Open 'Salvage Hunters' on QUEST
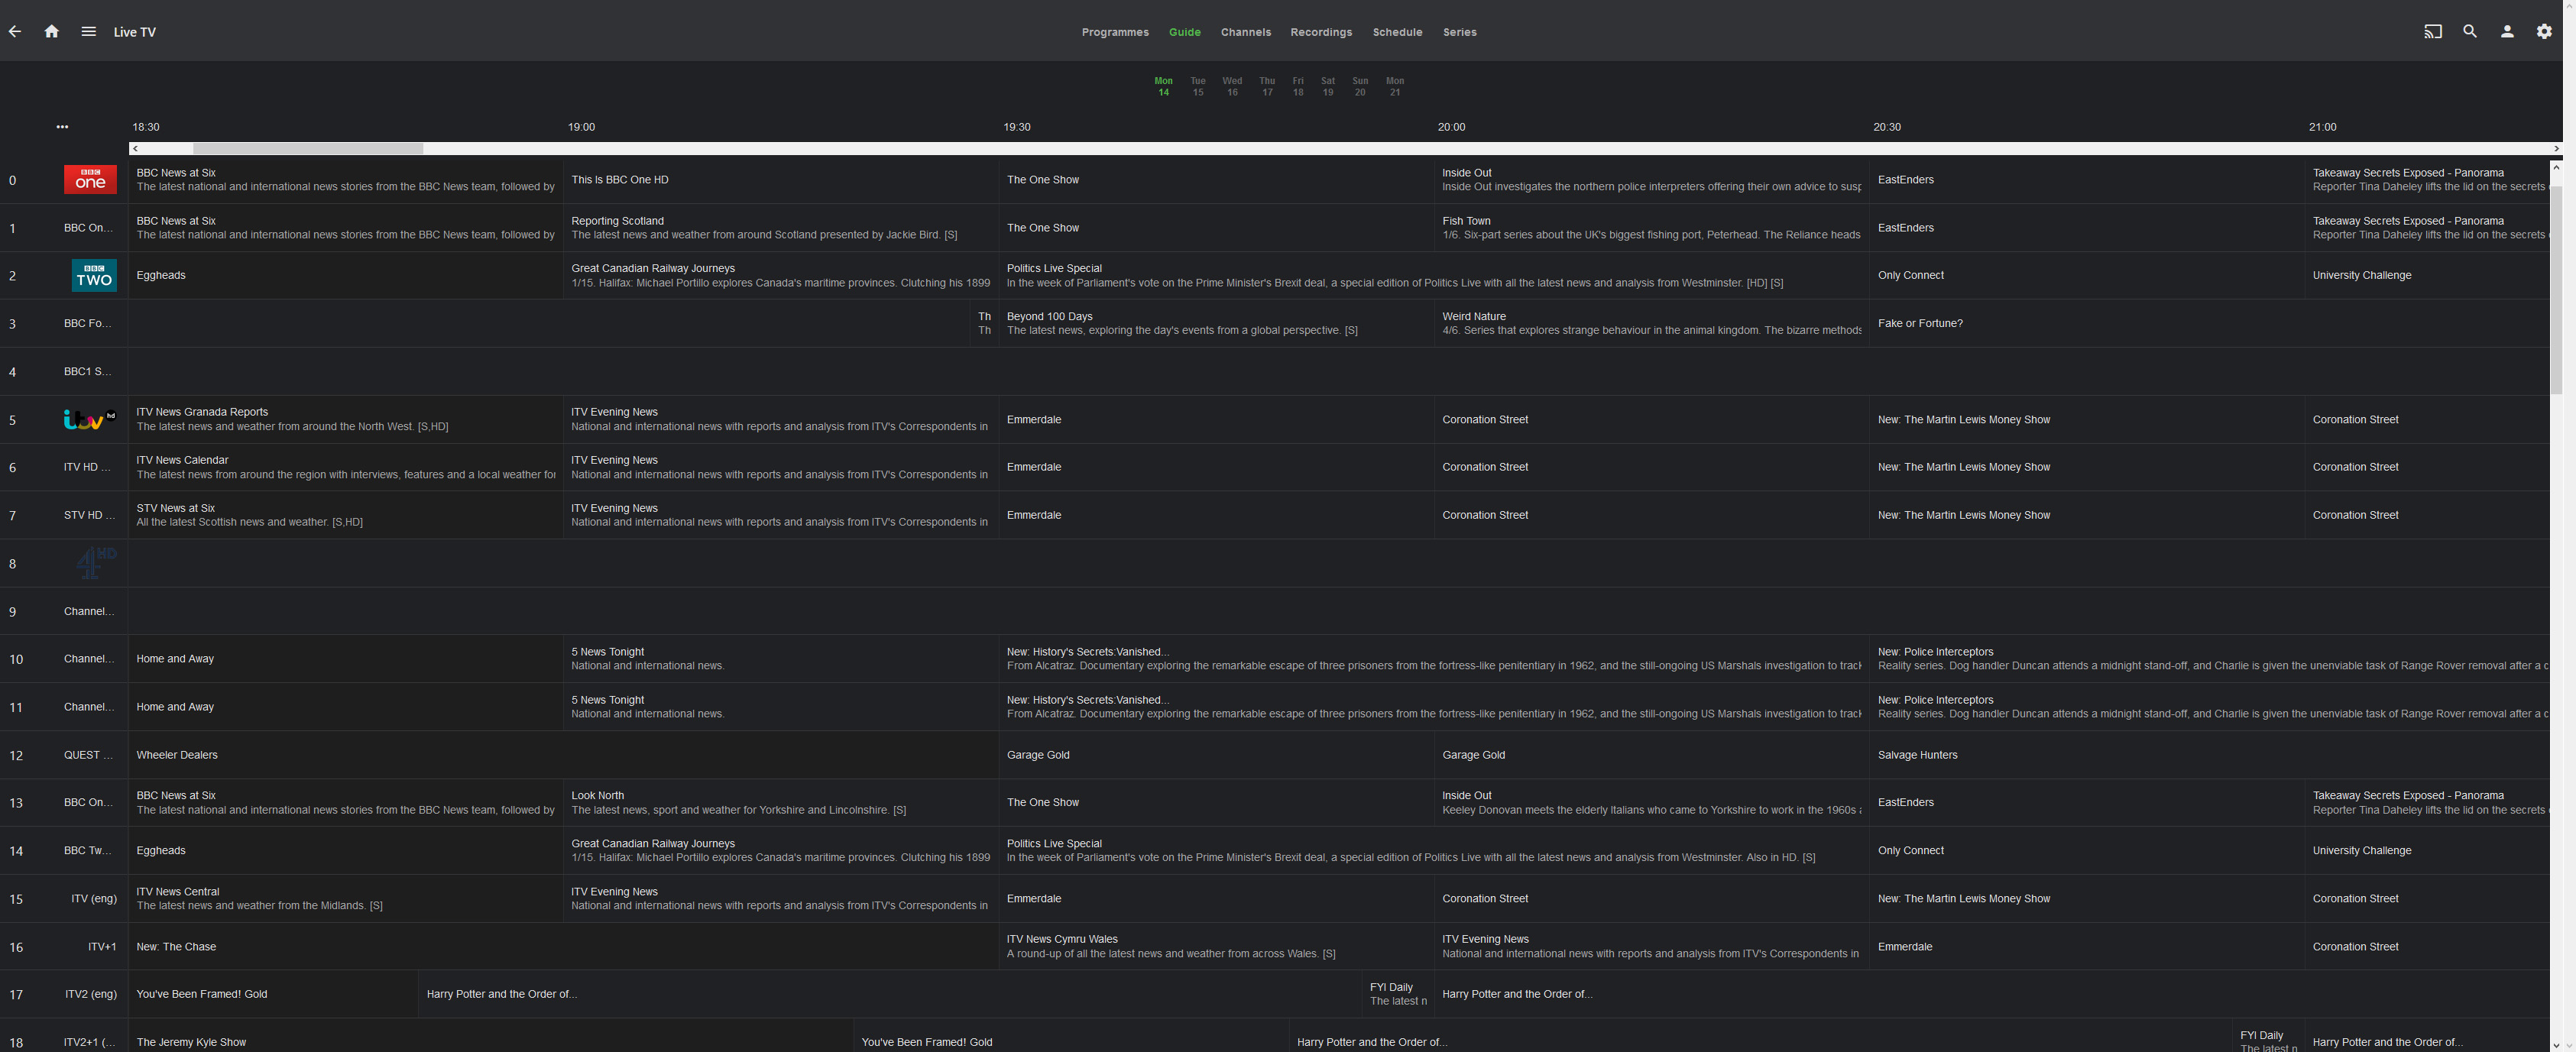Viewport: 2576px width, 1052px height. coord(2209,755)
